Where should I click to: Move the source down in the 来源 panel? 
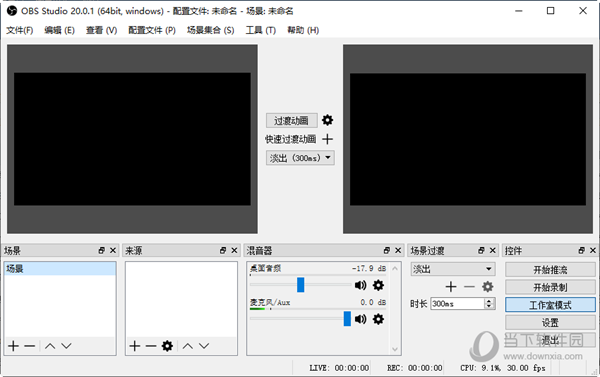[204, 346]
